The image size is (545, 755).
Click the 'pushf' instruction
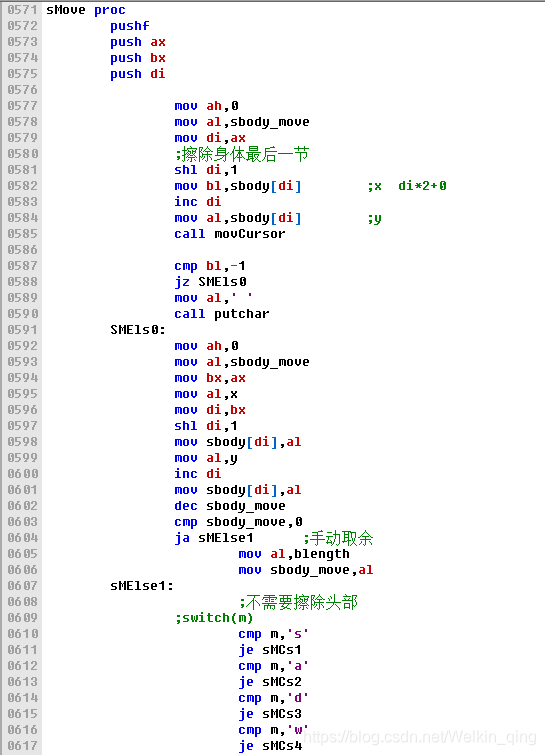(130, 26)
